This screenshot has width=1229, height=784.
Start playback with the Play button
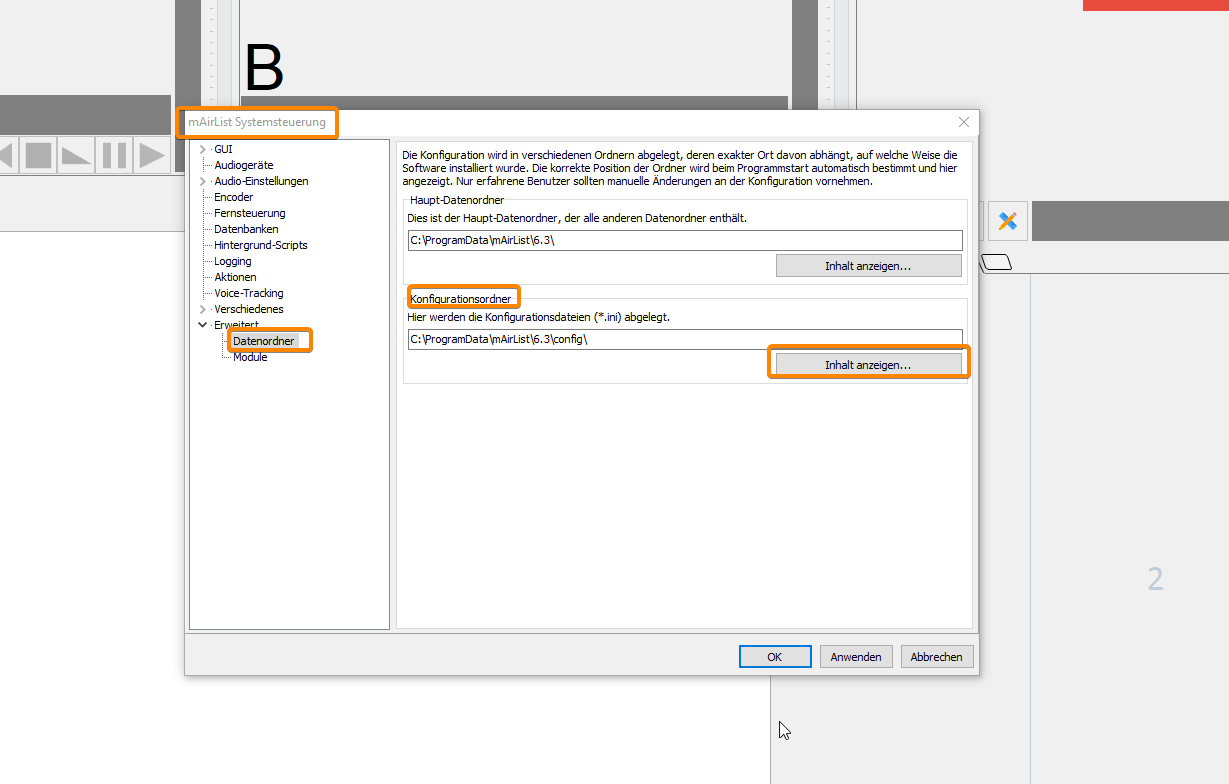click(152, 155)
